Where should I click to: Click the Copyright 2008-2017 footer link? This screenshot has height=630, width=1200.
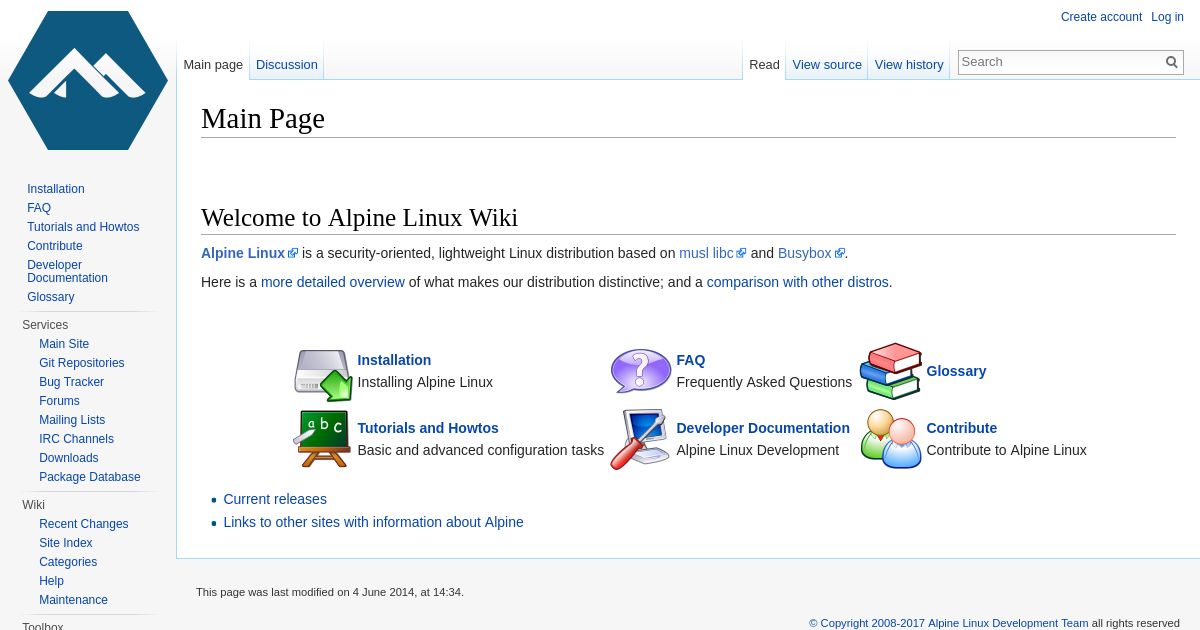point(867,623)
